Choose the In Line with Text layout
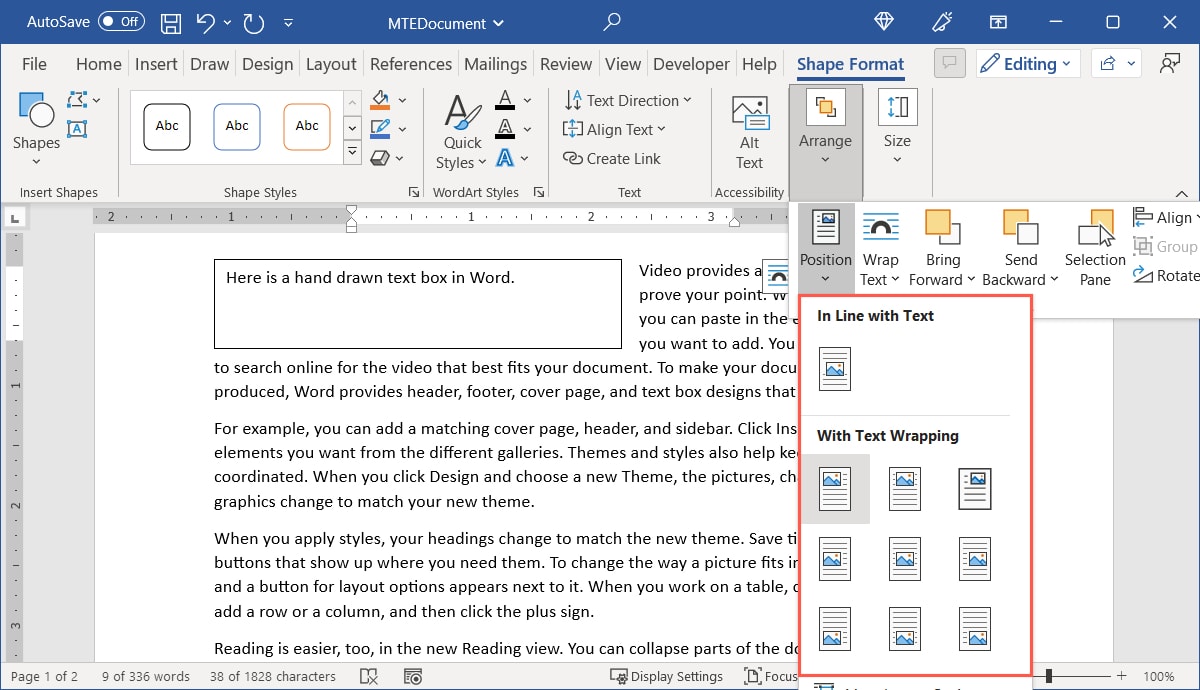 pyautogui.click(x=834, y=368)
